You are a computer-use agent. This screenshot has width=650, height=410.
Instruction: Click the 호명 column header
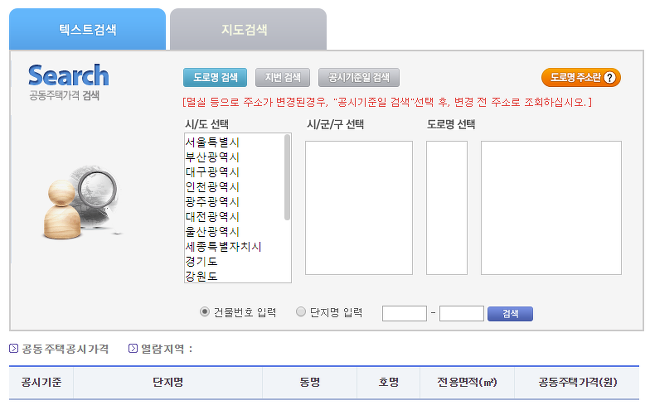[388, 382]
